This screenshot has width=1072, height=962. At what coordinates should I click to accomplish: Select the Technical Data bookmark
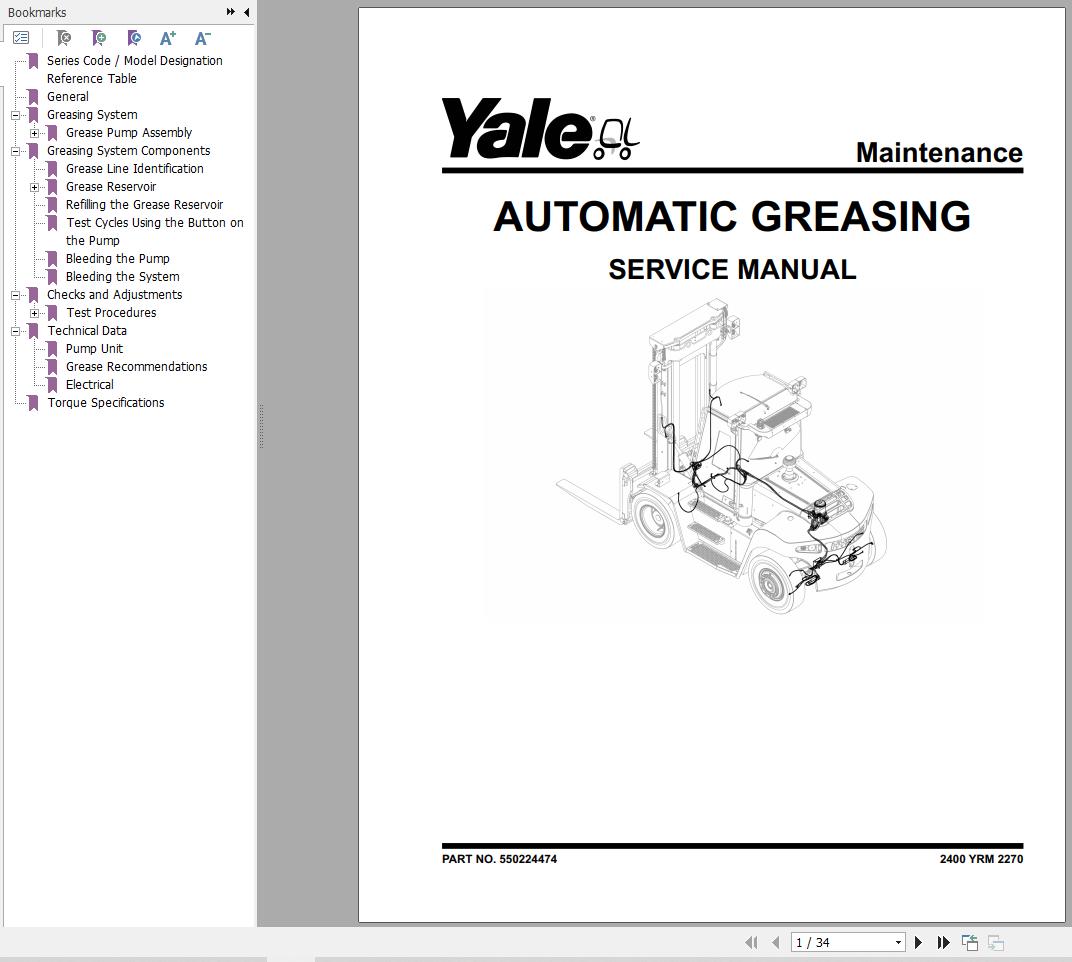point(86,330)
